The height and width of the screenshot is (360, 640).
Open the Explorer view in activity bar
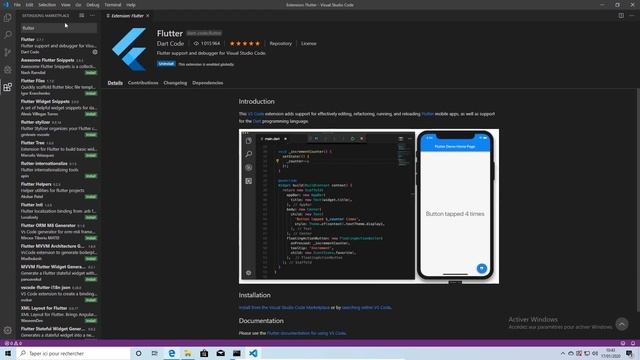point(7,18)
